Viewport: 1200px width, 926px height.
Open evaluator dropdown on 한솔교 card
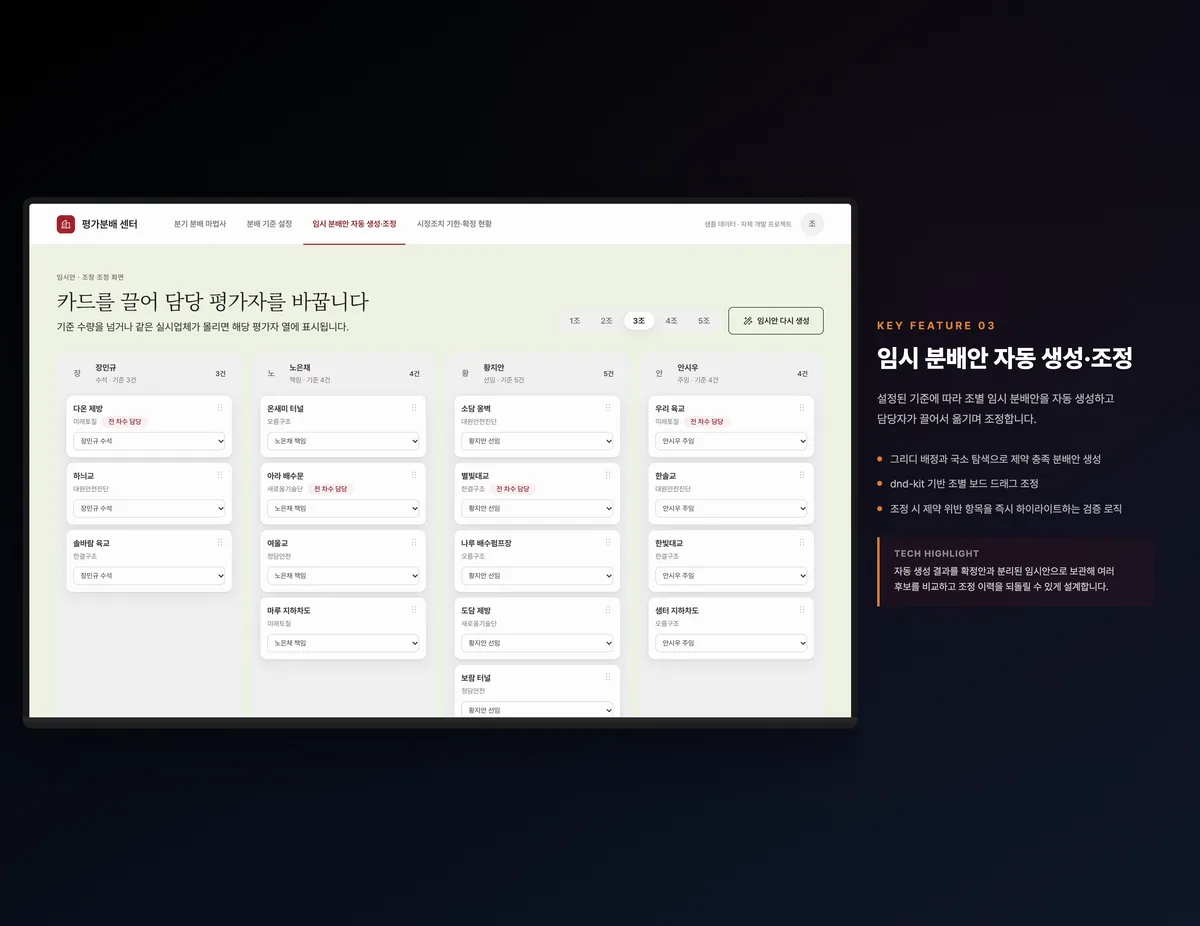point(731,508)
